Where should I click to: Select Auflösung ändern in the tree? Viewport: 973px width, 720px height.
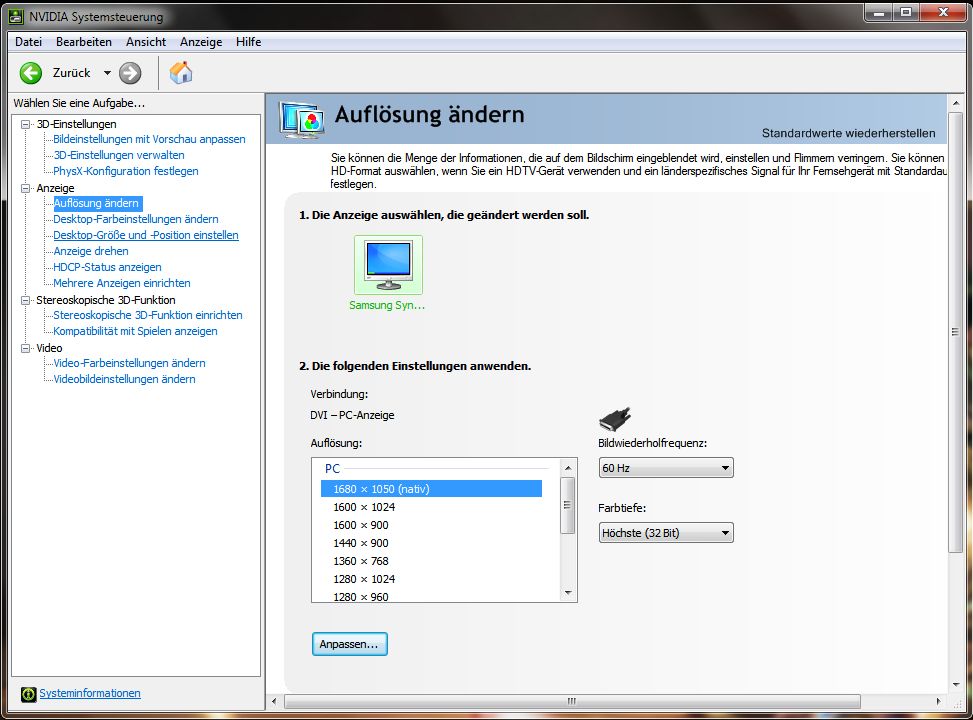point(96,203)
